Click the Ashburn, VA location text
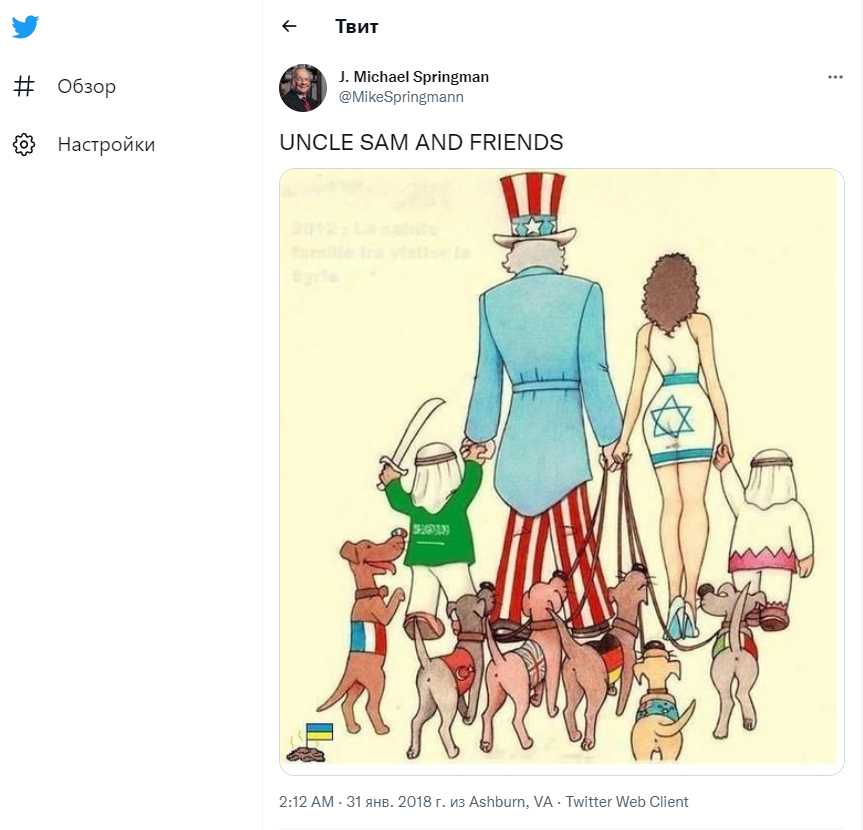The image size is (863, 830). (514, 802)
